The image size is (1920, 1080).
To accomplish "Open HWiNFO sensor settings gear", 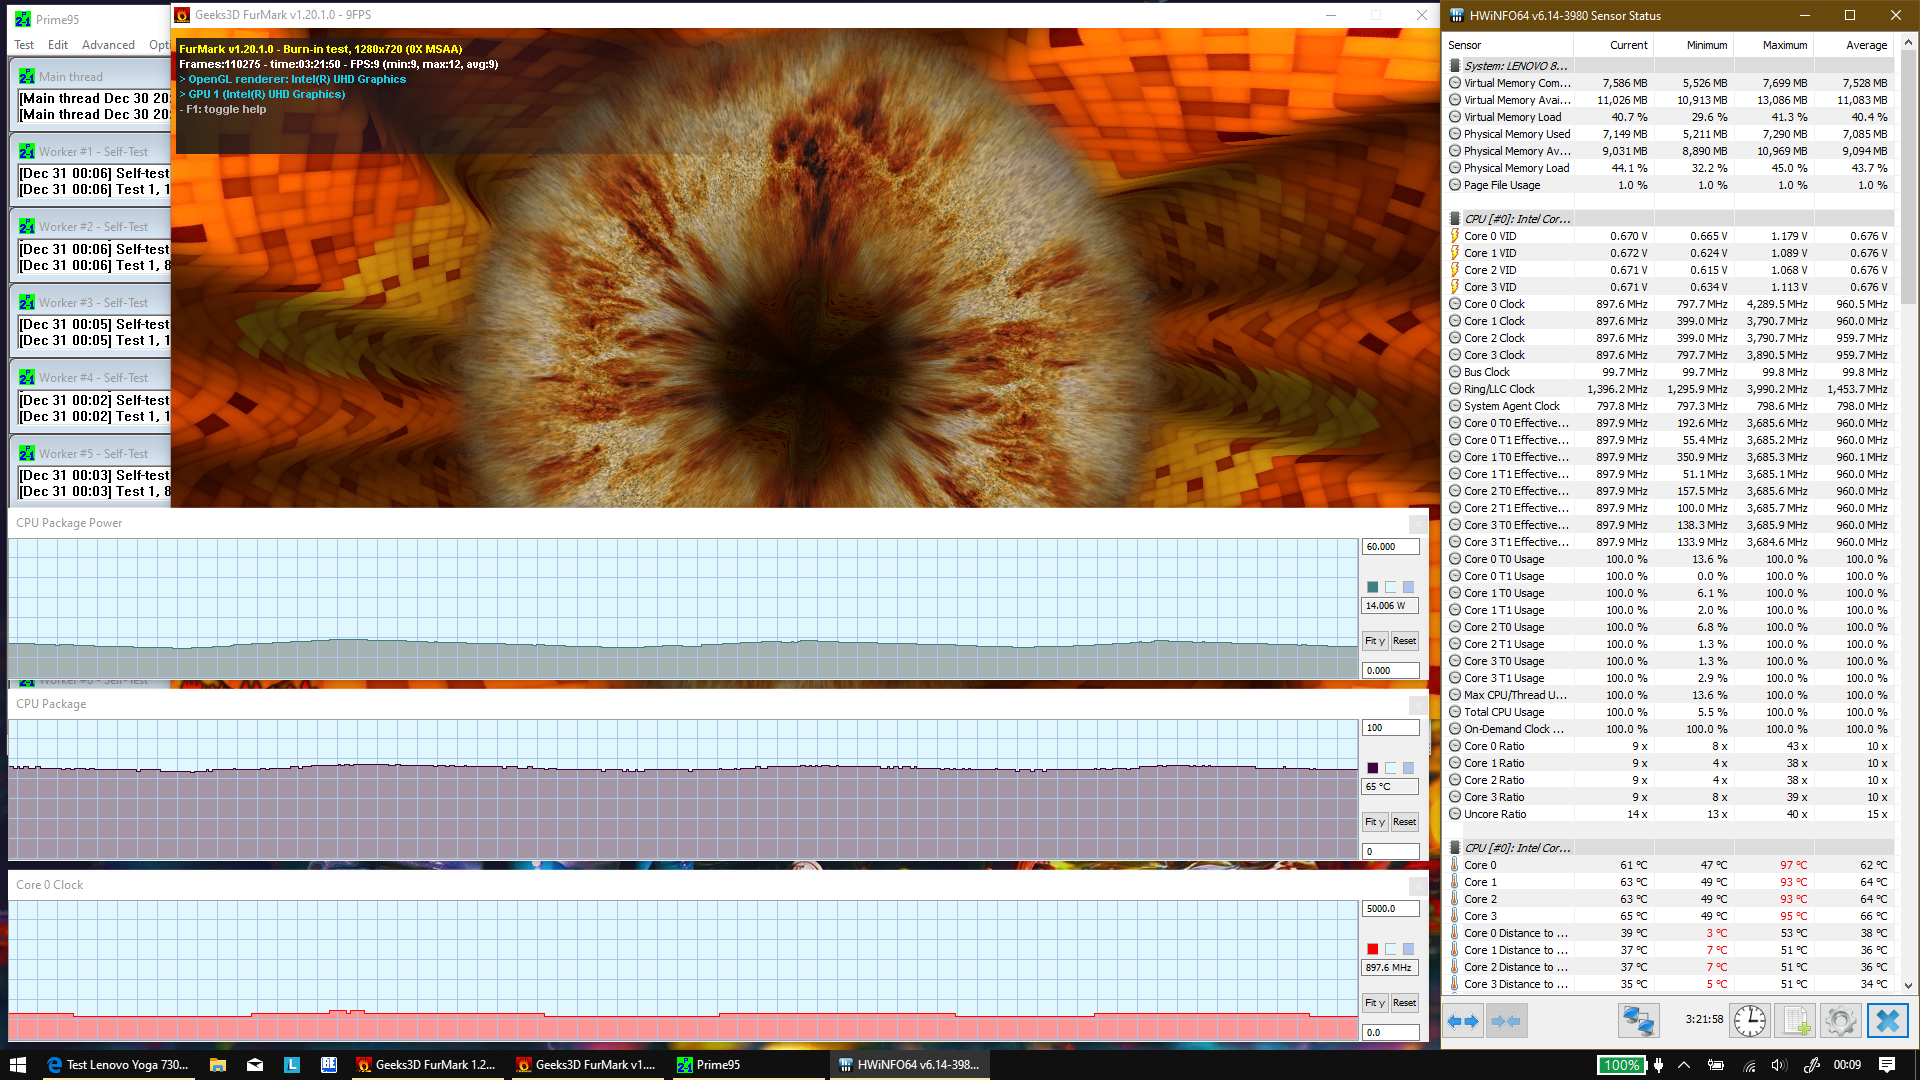I will (x=1840, y=1021).
